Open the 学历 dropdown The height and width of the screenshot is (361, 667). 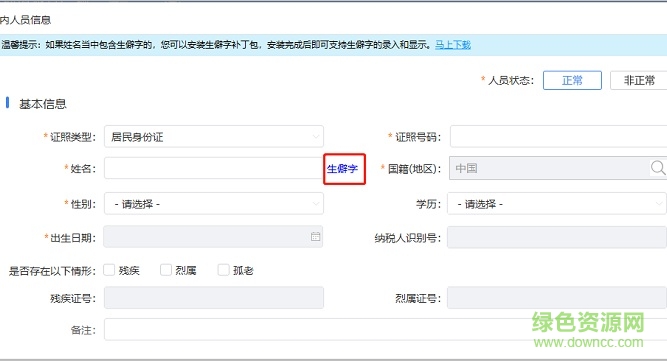click(x=557, y=204)
